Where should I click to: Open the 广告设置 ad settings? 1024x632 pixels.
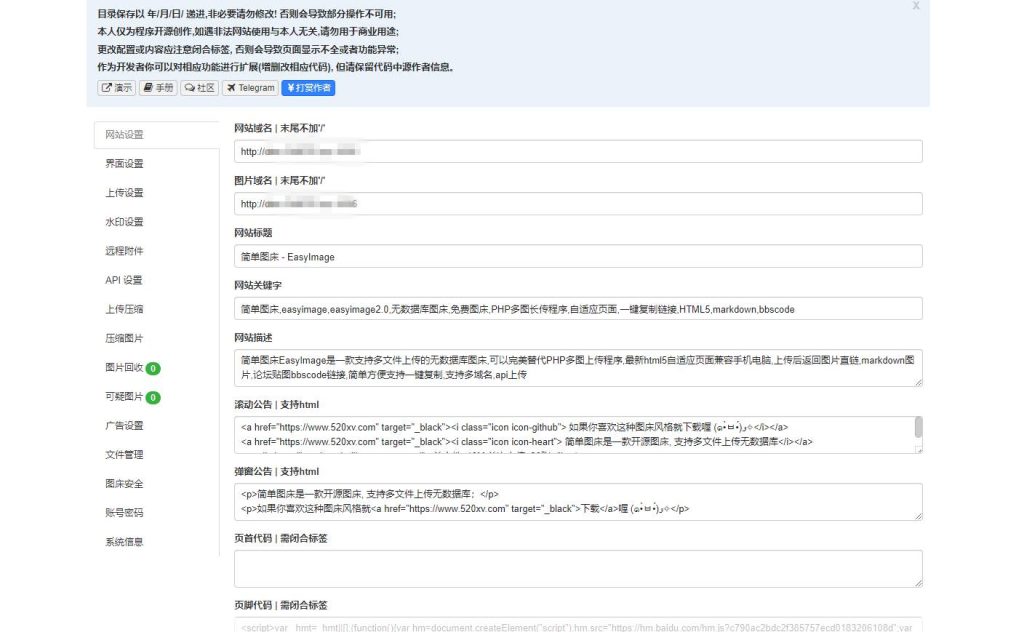click(123, 424)
